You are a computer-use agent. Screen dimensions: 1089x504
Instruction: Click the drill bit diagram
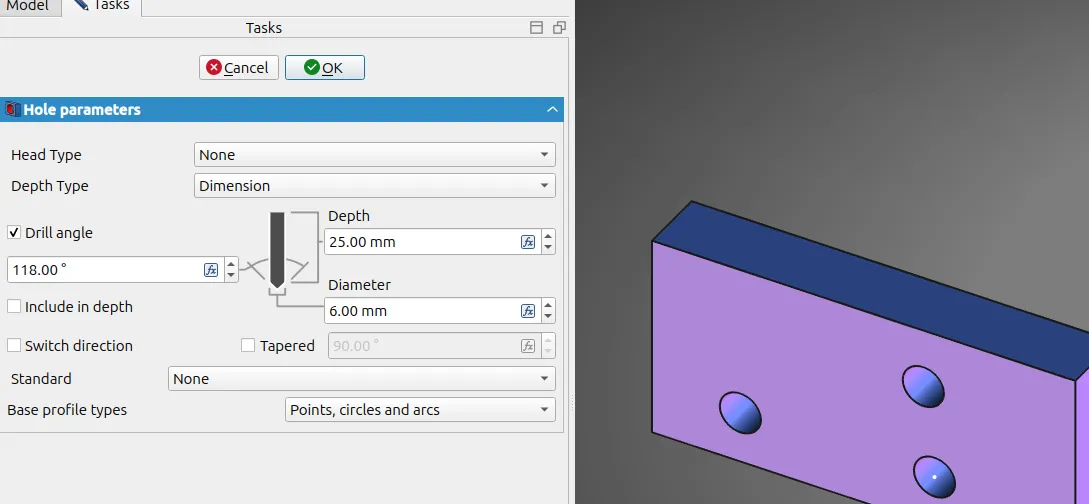tap(277, 250)
